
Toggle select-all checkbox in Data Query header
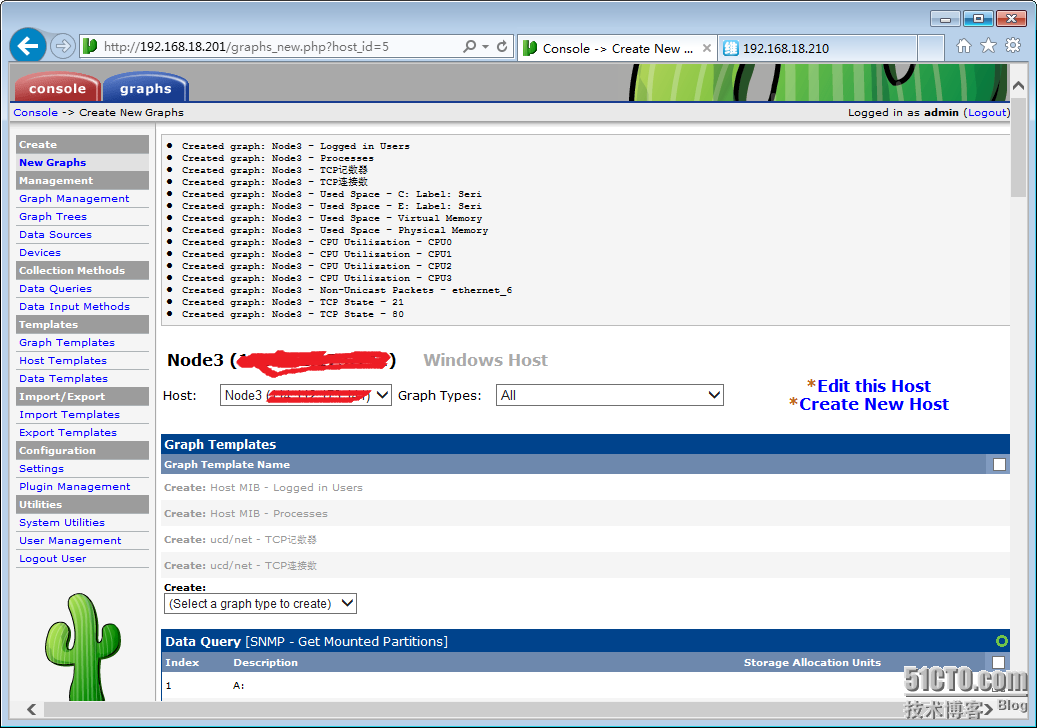pos(999,662)
